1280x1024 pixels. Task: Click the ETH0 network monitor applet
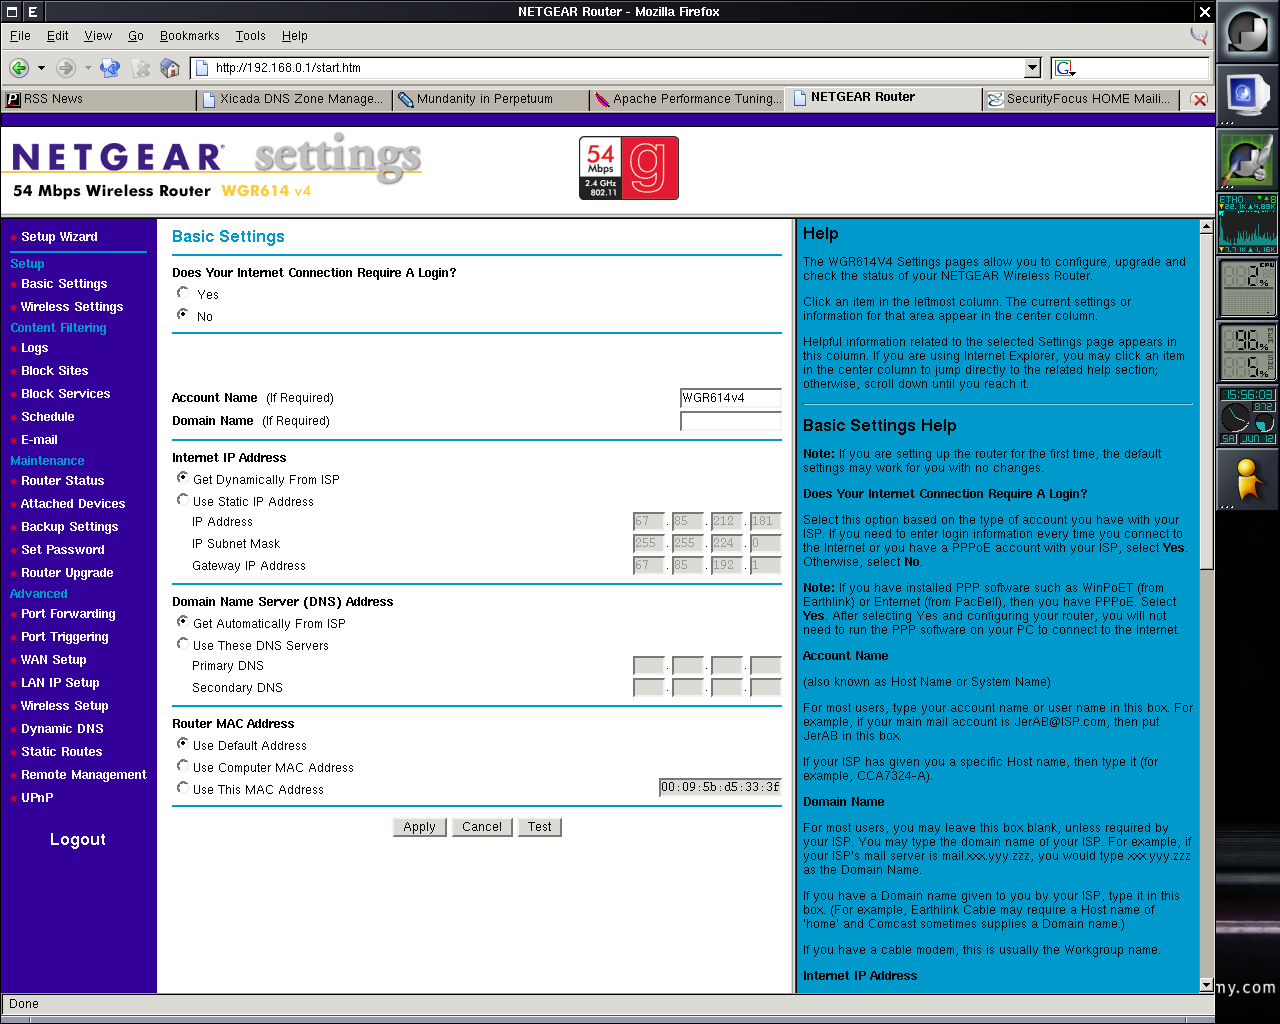coord(1247,224)
